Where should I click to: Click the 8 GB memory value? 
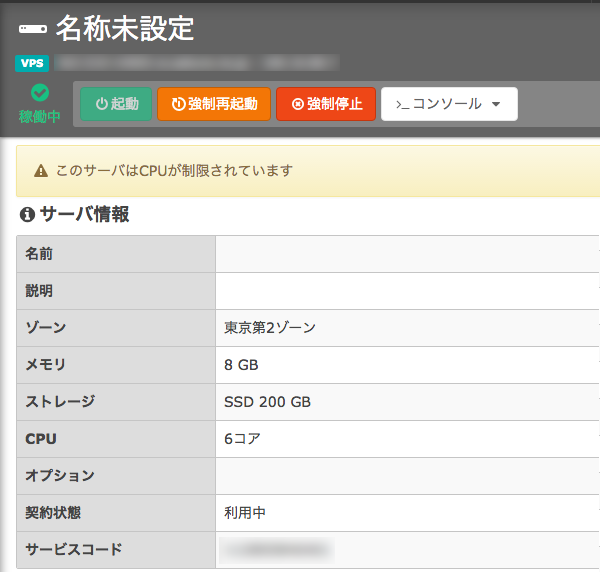(241, 365)
